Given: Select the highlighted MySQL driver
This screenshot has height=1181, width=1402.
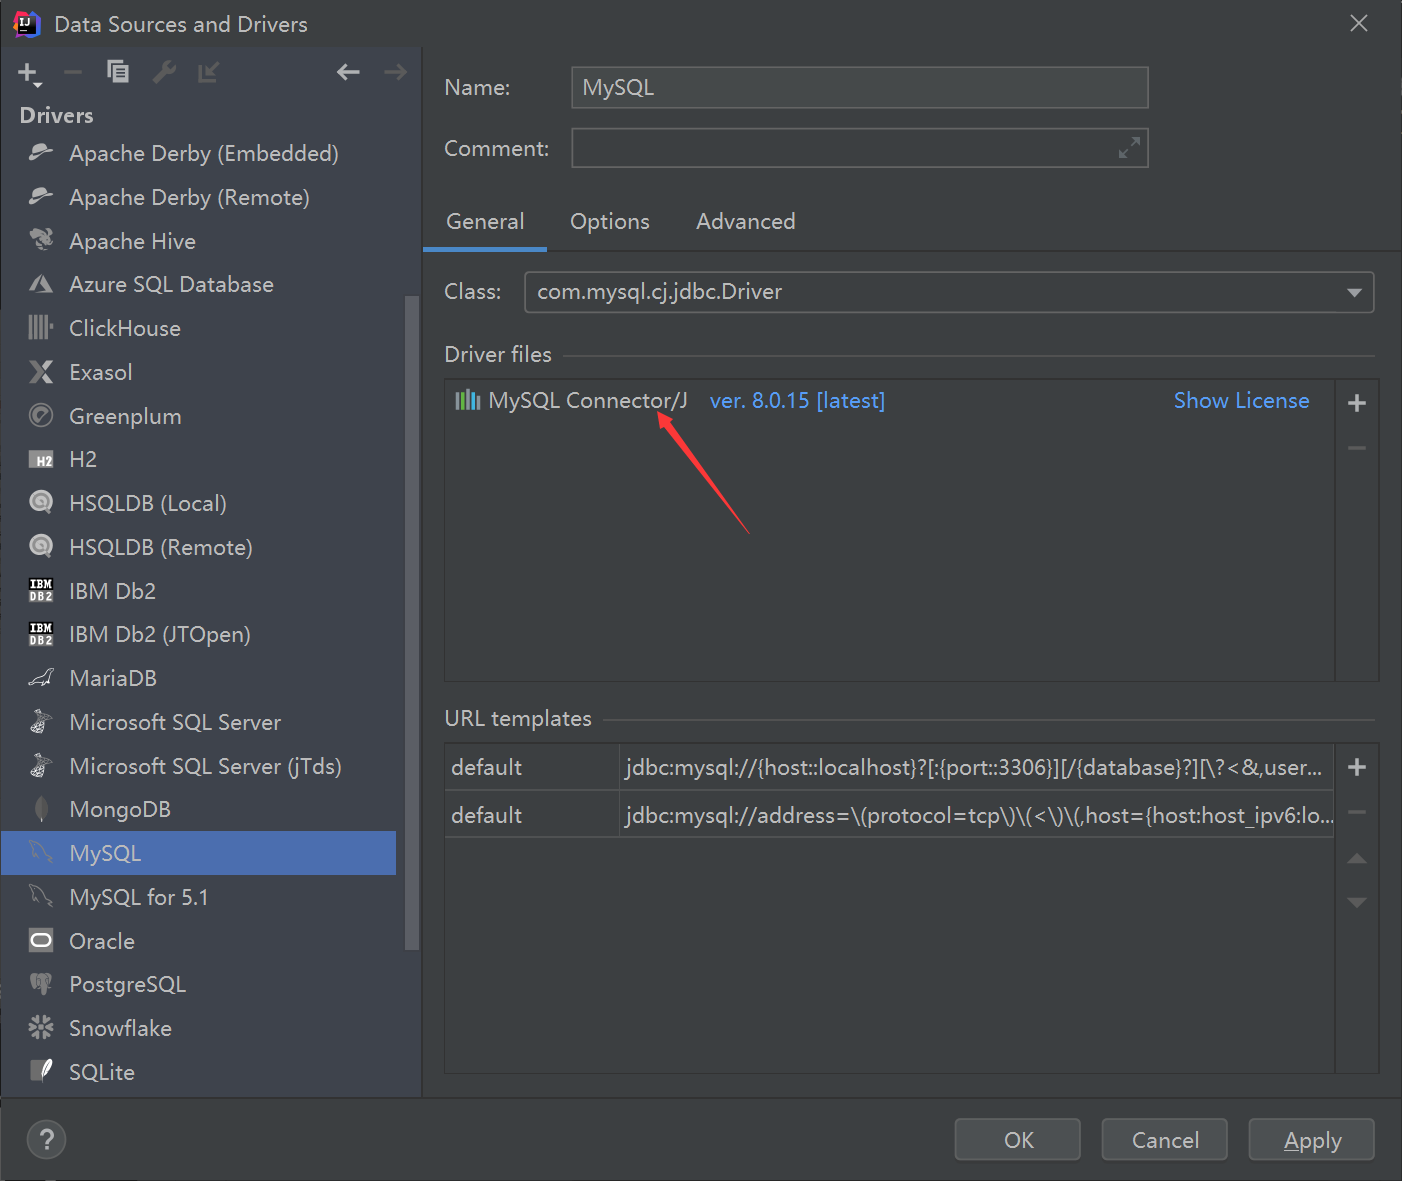Looking at the screenshot, I should [x=198, y=853].
